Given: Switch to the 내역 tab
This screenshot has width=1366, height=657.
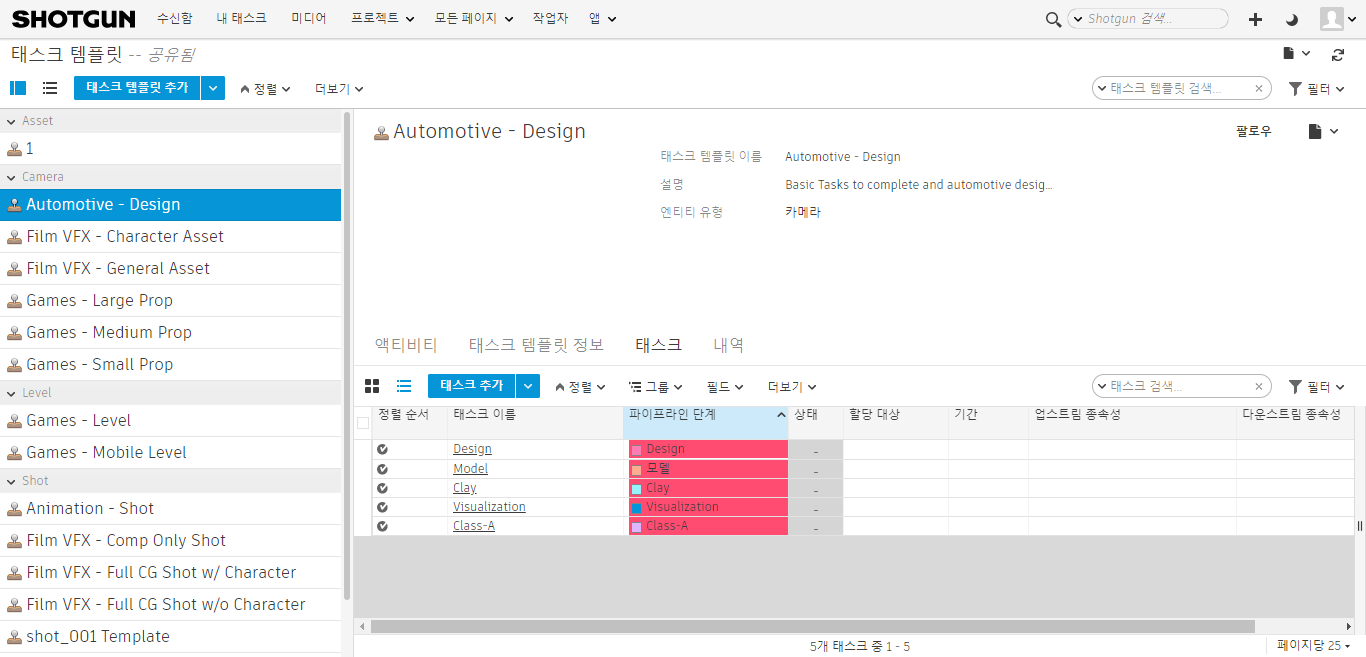Looking at the screenshot, I should pyautogui.click(x=728, y=345).
